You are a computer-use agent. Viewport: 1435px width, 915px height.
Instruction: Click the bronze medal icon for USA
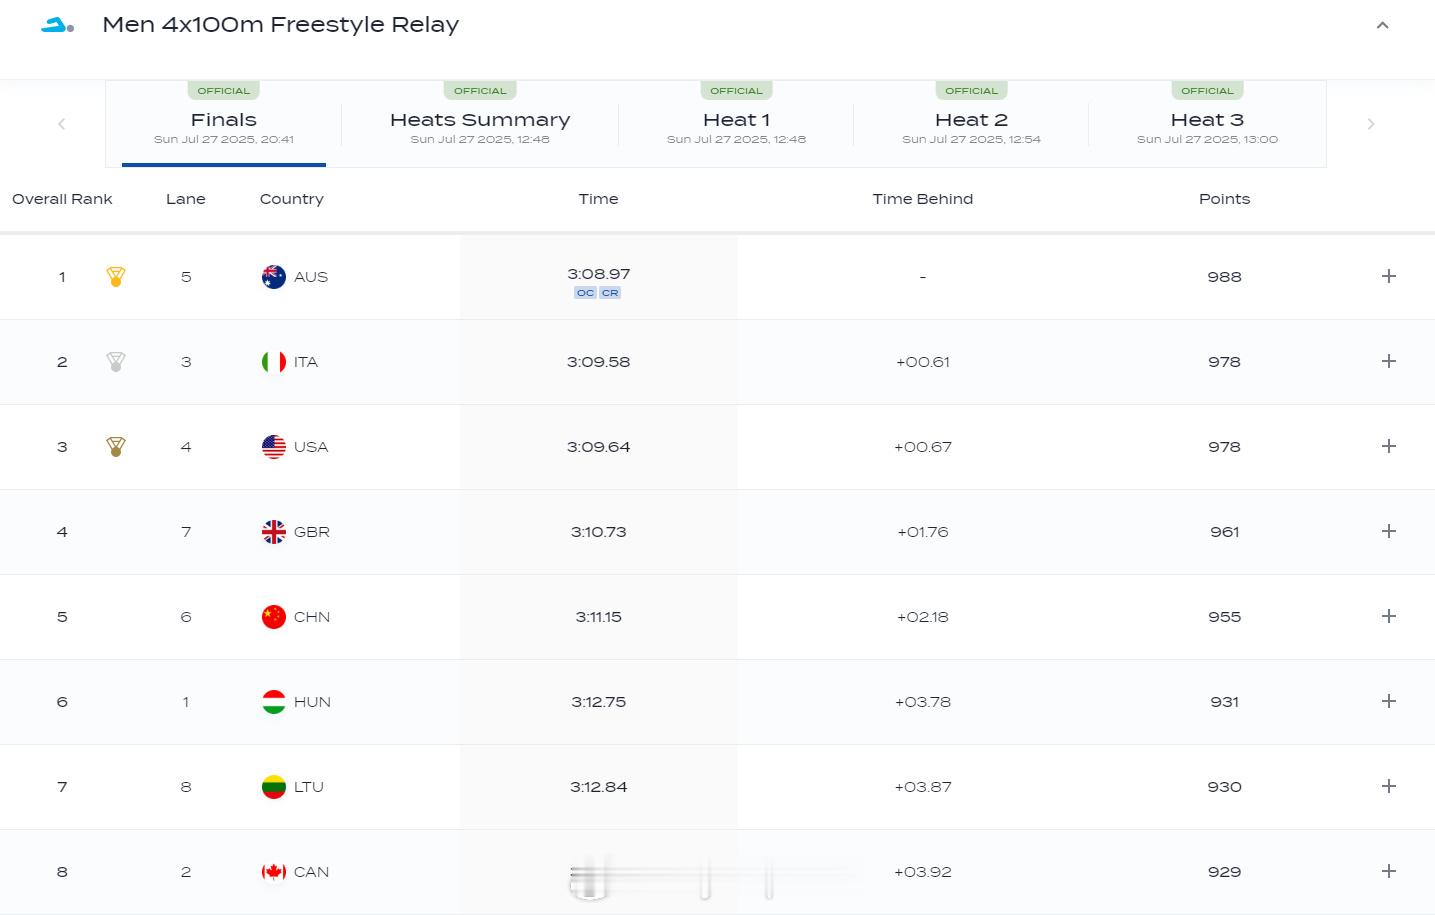(x=116, y=447)
